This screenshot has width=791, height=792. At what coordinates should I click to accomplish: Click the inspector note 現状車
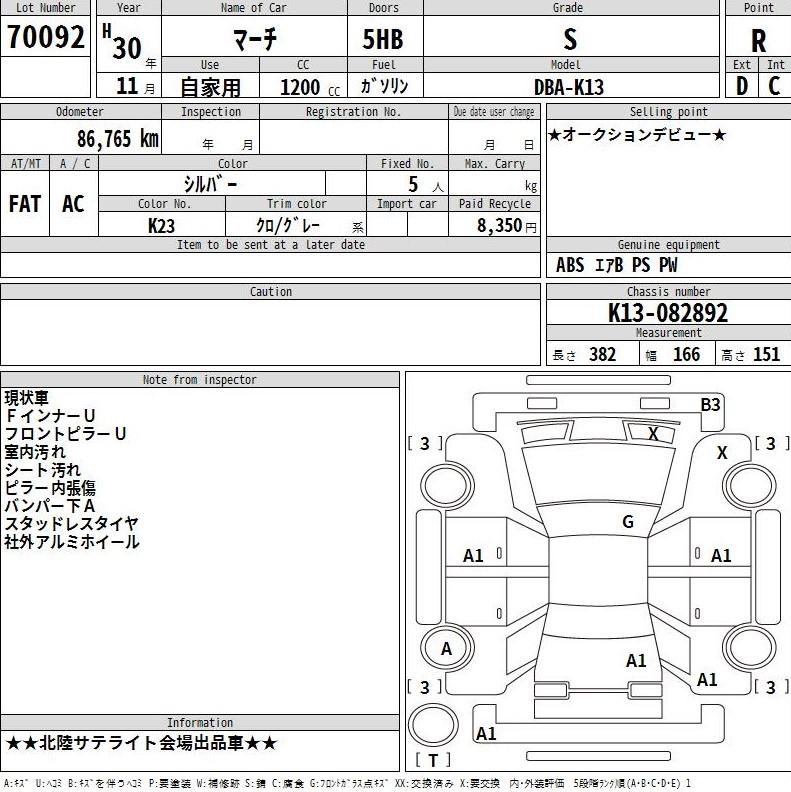pos(26,398)
